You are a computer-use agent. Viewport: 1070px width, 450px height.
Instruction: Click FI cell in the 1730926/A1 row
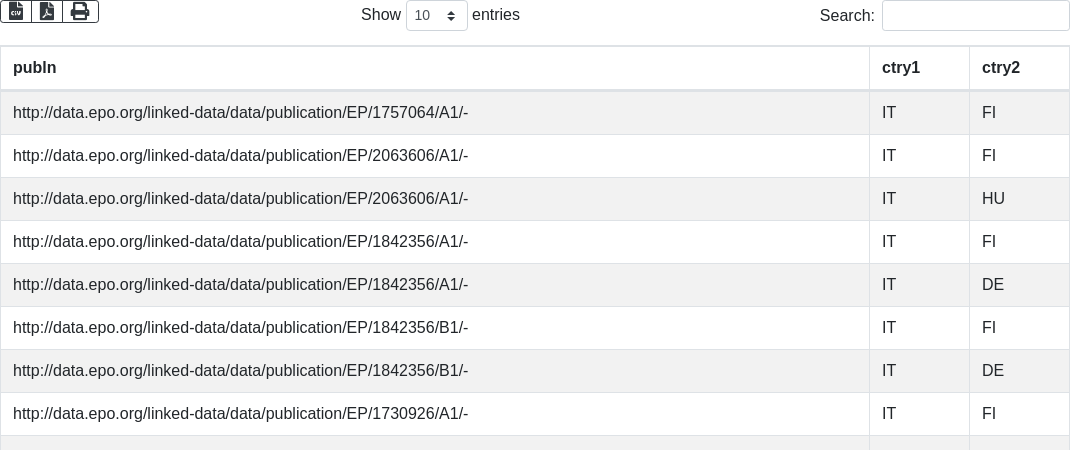[x=989, y=414]
